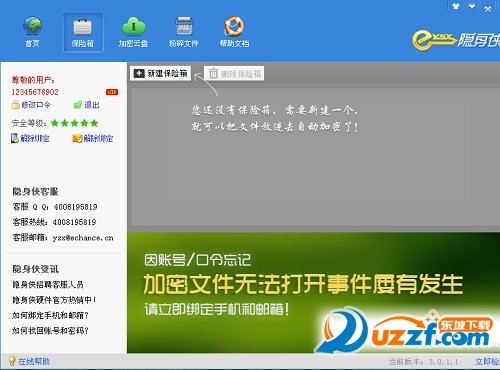Click the red VIP badge
The image size is (500, 370).
(112, 92)
